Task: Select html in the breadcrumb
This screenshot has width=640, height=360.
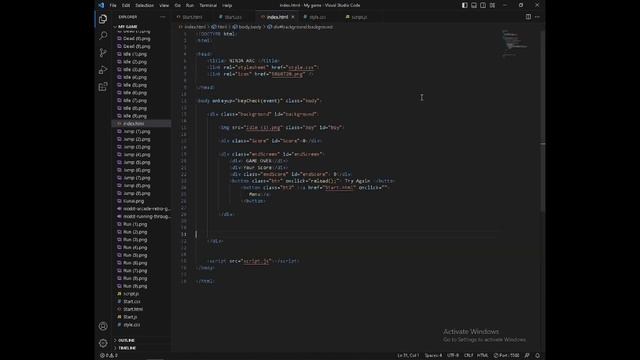Action: (x=220, y=27)
